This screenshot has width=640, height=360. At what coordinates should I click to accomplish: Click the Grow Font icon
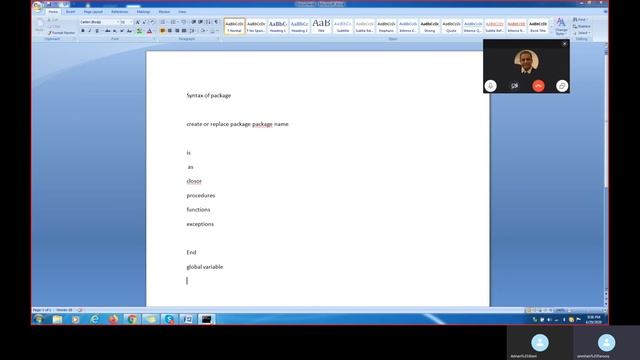pyautogui.click(x=138, y=22)
